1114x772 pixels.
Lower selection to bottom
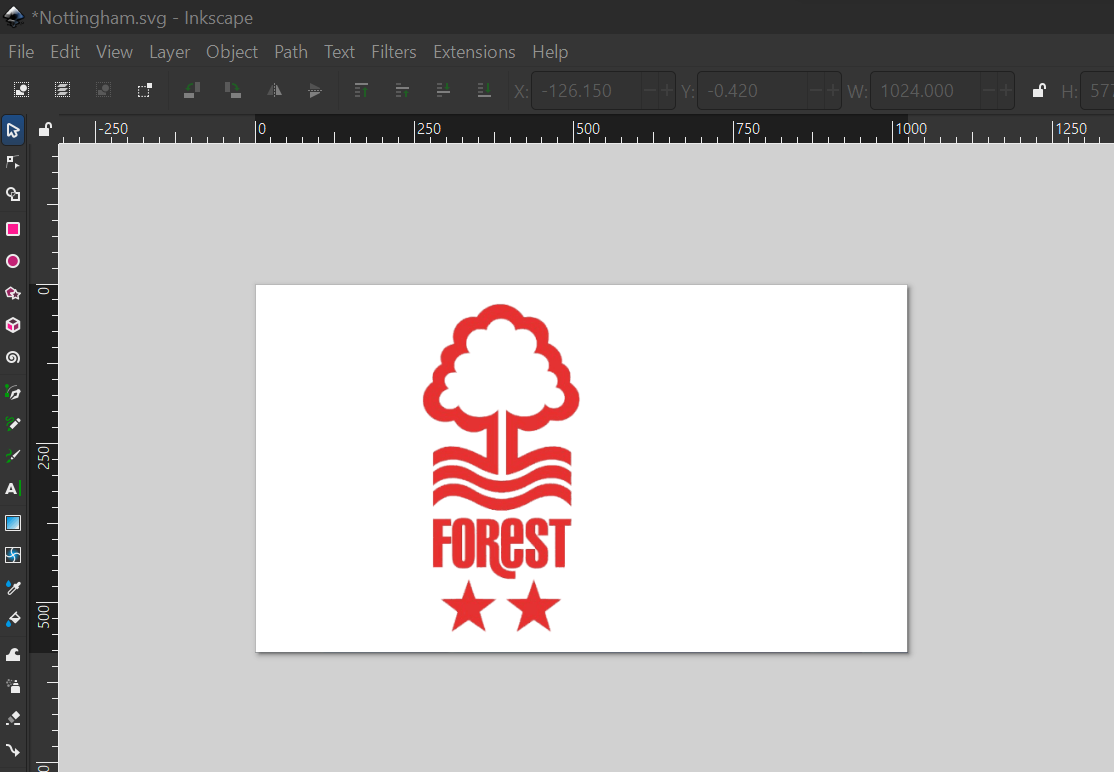(485, 90)
